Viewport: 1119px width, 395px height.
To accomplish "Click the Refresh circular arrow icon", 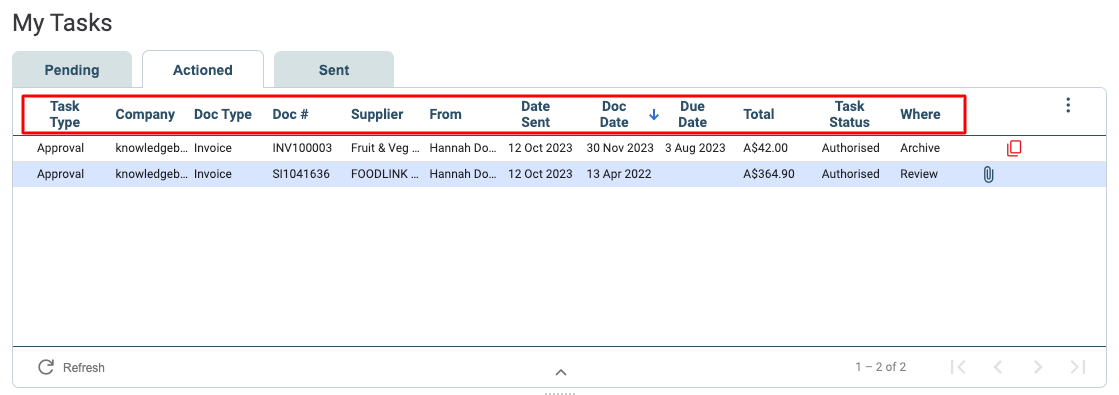I will (46, 367).
